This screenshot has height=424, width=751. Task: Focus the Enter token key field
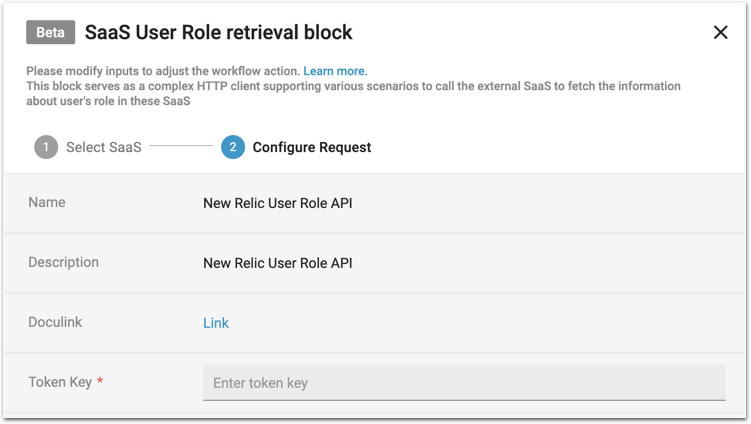pos(464,383)
